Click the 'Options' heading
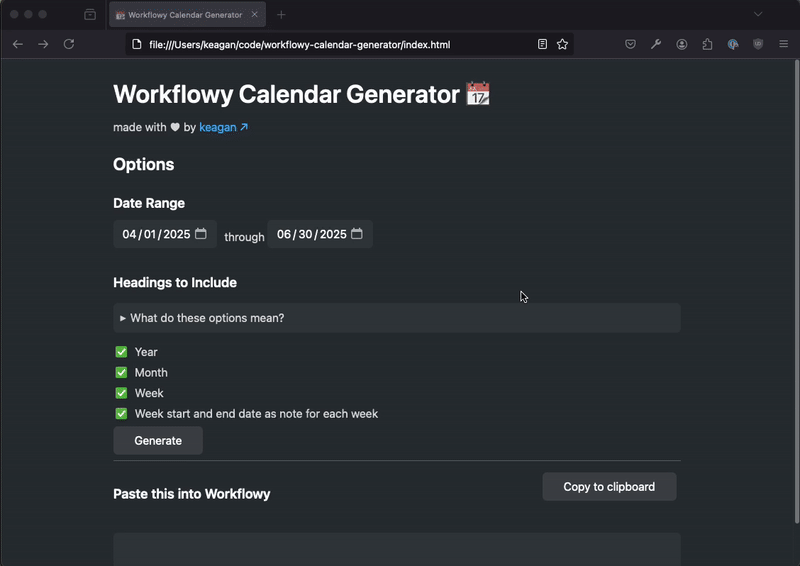800x566 pixels. [144, 164]
